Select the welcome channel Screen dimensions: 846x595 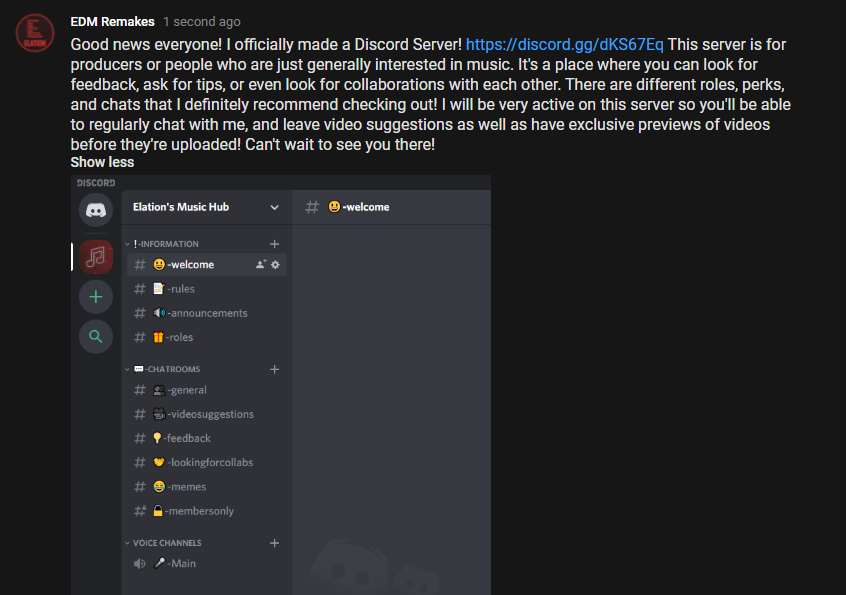pyautogui.click(x=207, y=264)
